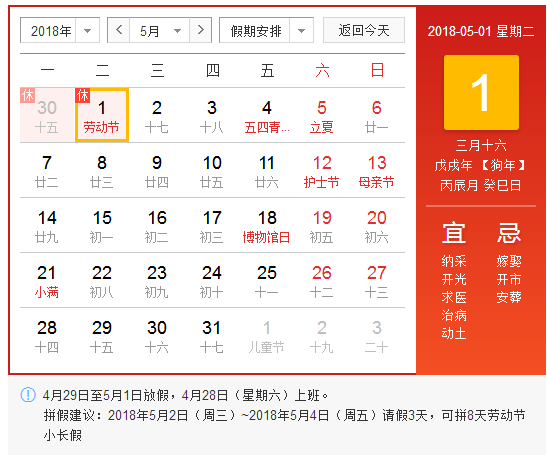Viewport: 547px width, 465px height.
Task: Select May 5 立夏
Action: (322, 115)
